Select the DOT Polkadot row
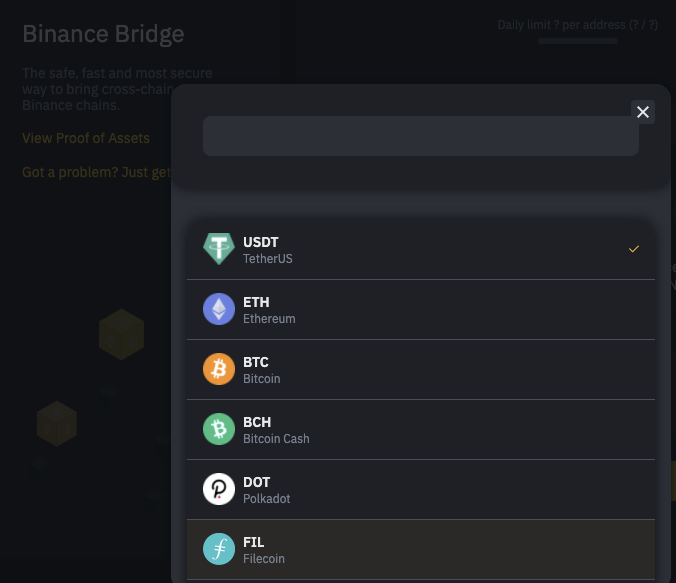This screenshot has width=676, height=583. 421,489
